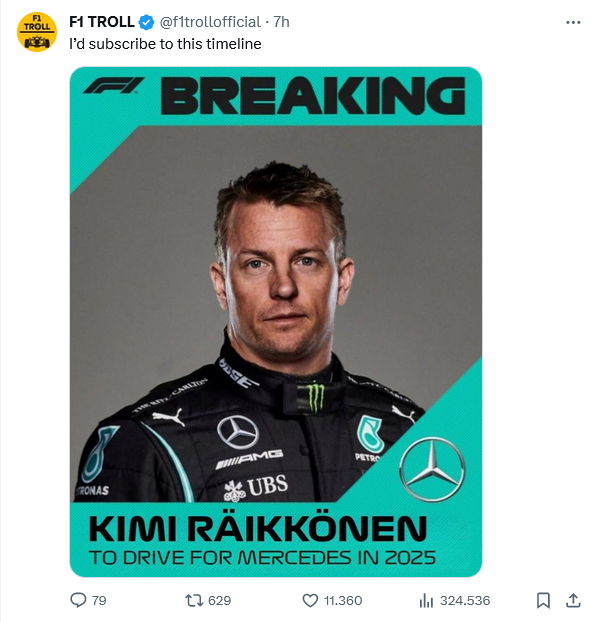Click the reply speech bubble icon
This screenshot has width=598, height=622.
point(78,600)
